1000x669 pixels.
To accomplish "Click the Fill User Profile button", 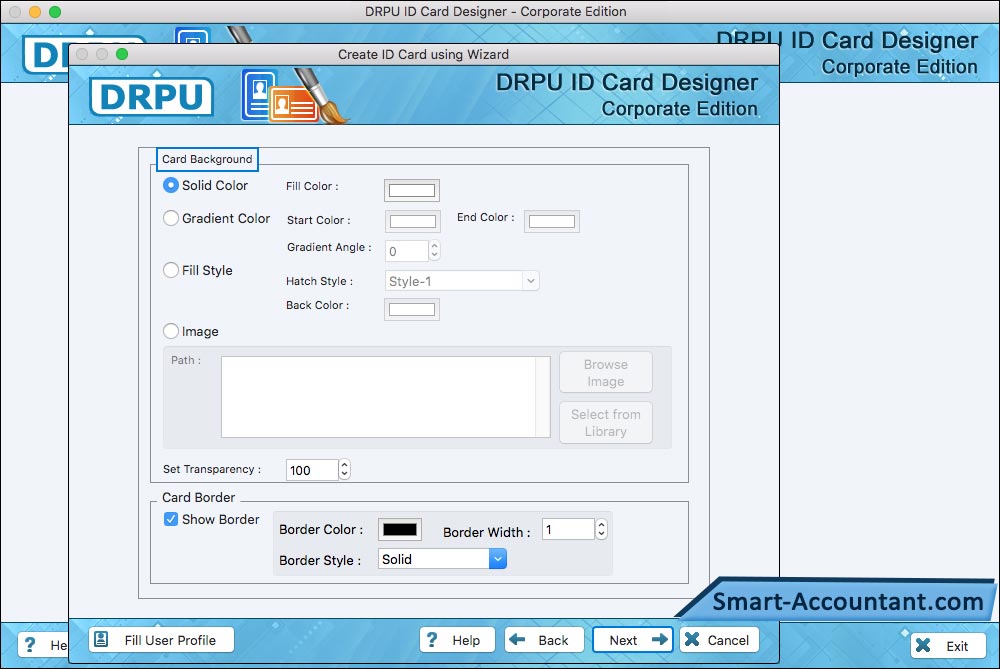I will click(161, 640).
